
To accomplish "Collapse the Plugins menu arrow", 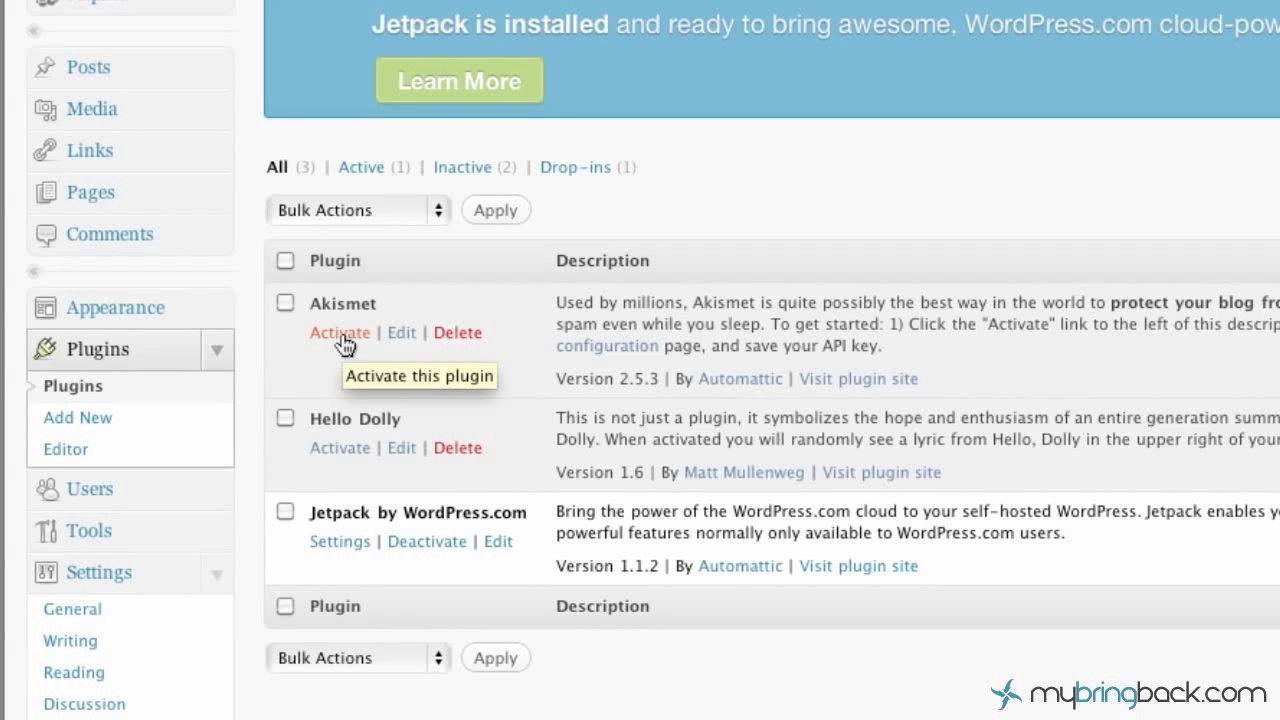I will 217,350.
